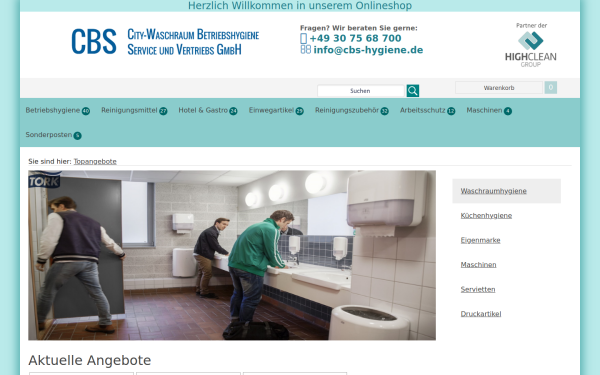Select Eigenmarke in the sidebar
Image resolution: width=600 pixels, height=375 pixels.
pyautogui.click(x=480, y=240)
